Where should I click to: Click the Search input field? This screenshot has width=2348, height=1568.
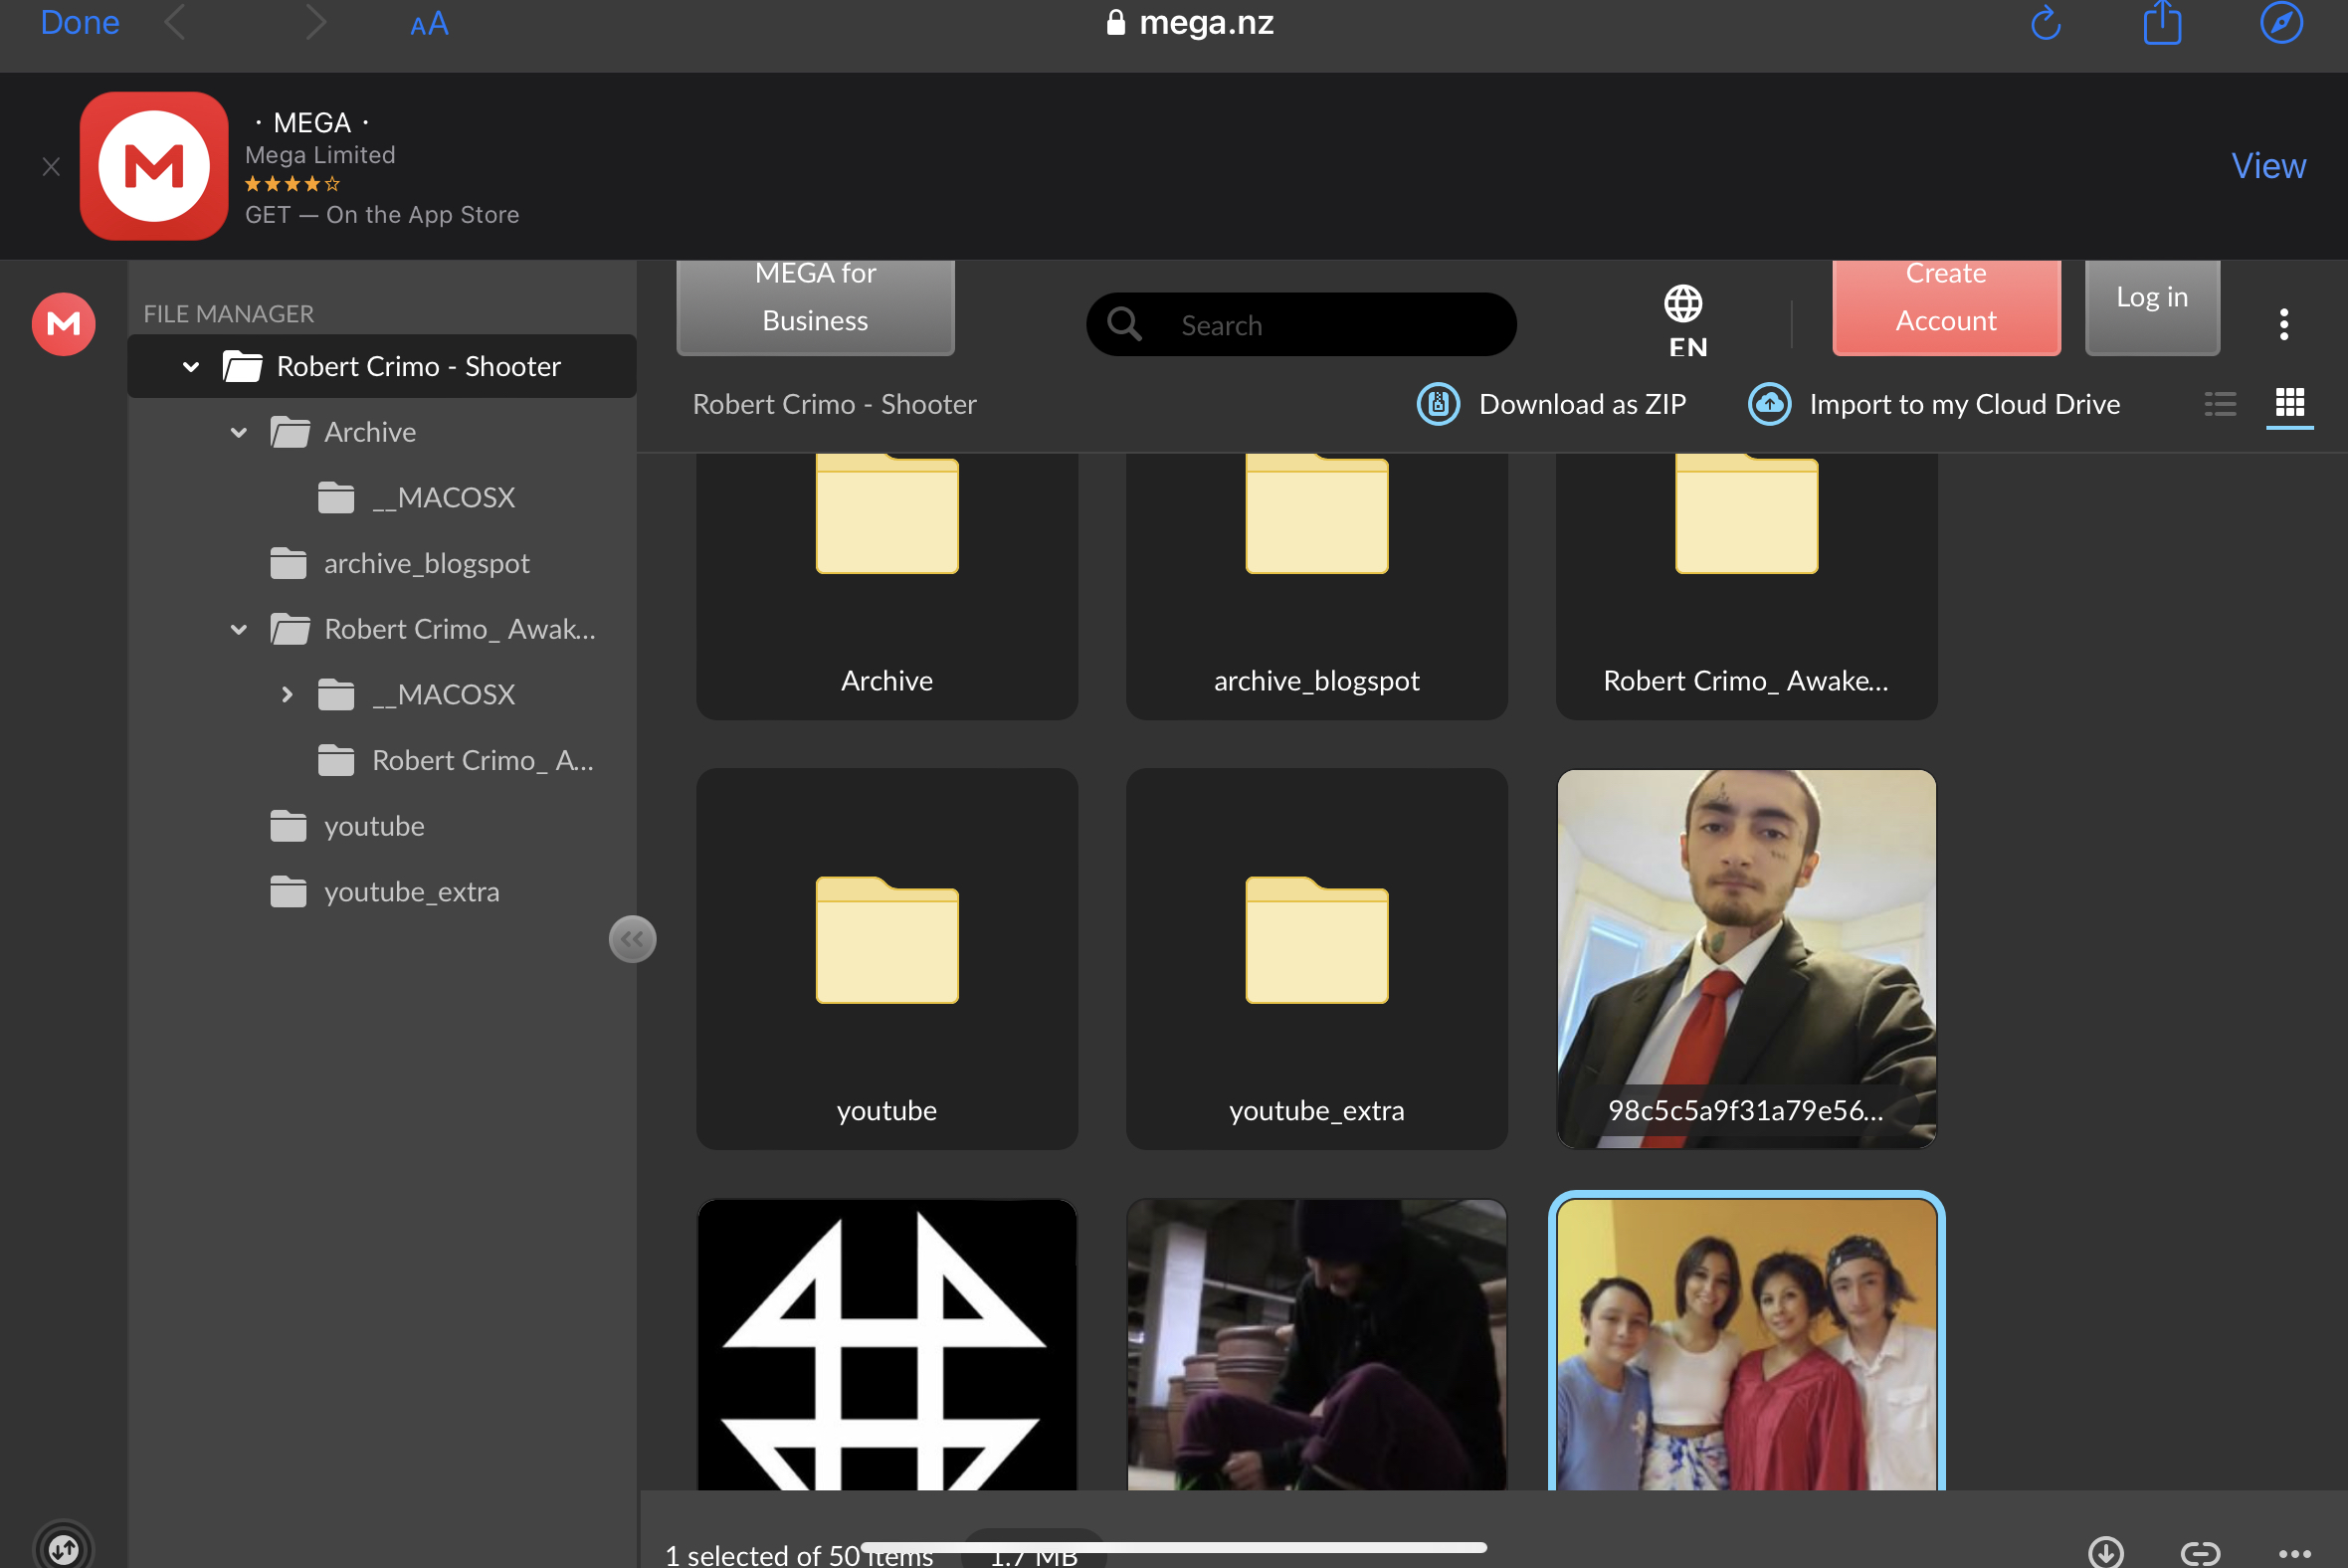click(1301, 324)
